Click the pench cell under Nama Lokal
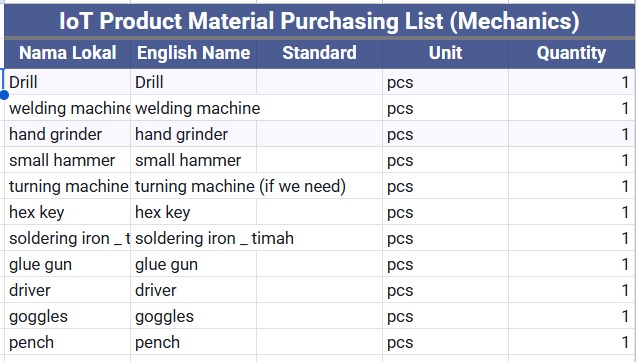This screenshot has height=362, width=637. pyautogui.click(x=67, y=342)
